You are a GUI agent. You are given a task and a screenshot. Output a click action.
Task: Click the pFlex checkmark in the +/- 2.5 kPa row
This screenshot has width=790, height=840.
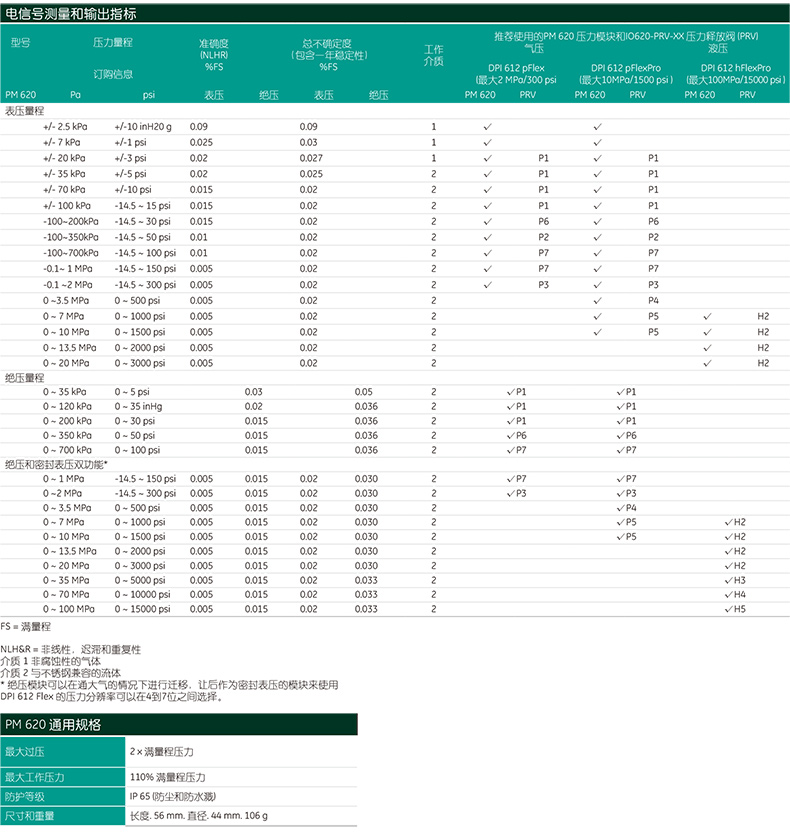click(487, 127)
